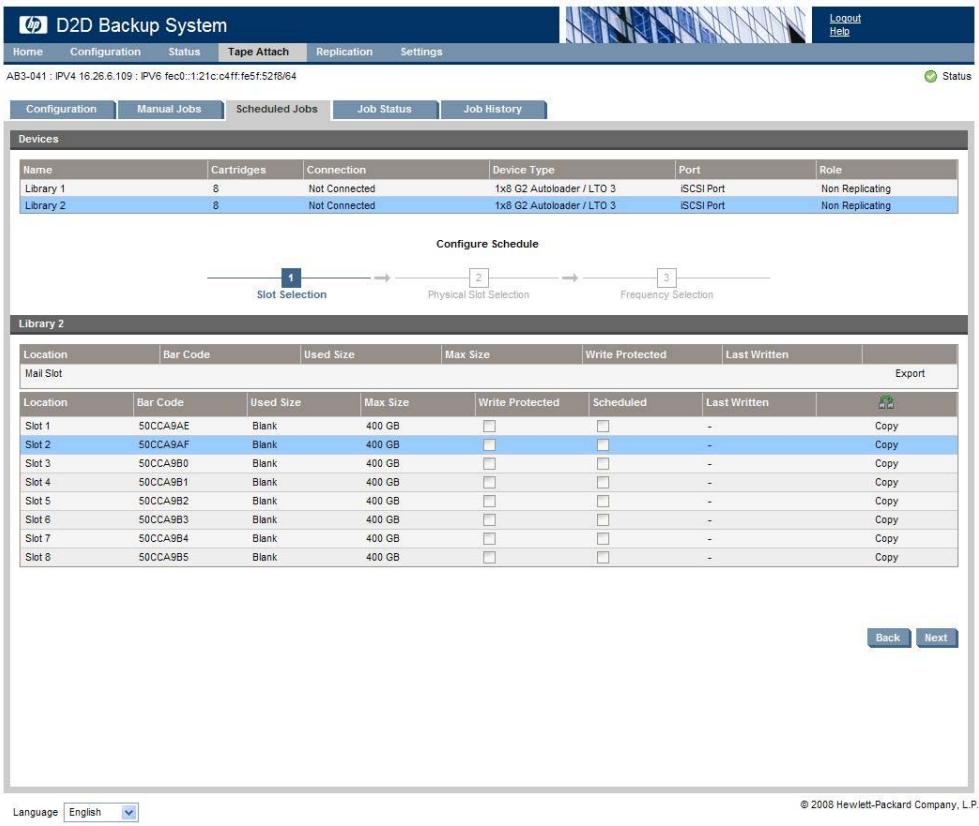Viewport: 979px width, 826px height.
Task: Select the Slot 4 row label
Action: coord(37,482)
